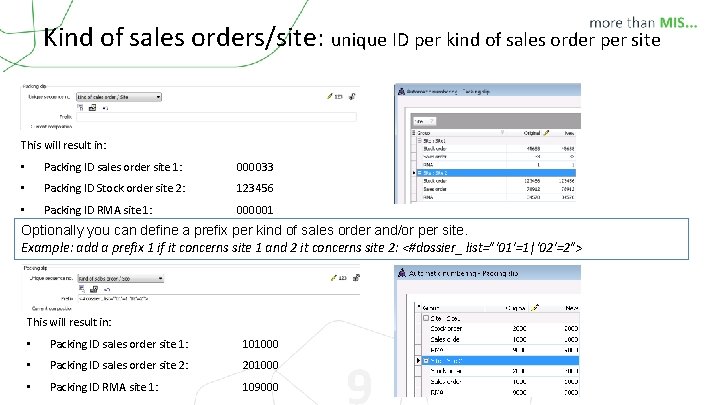Click New column header in grid showing RMA 9000
720x405 pixels.
[572, 308]
